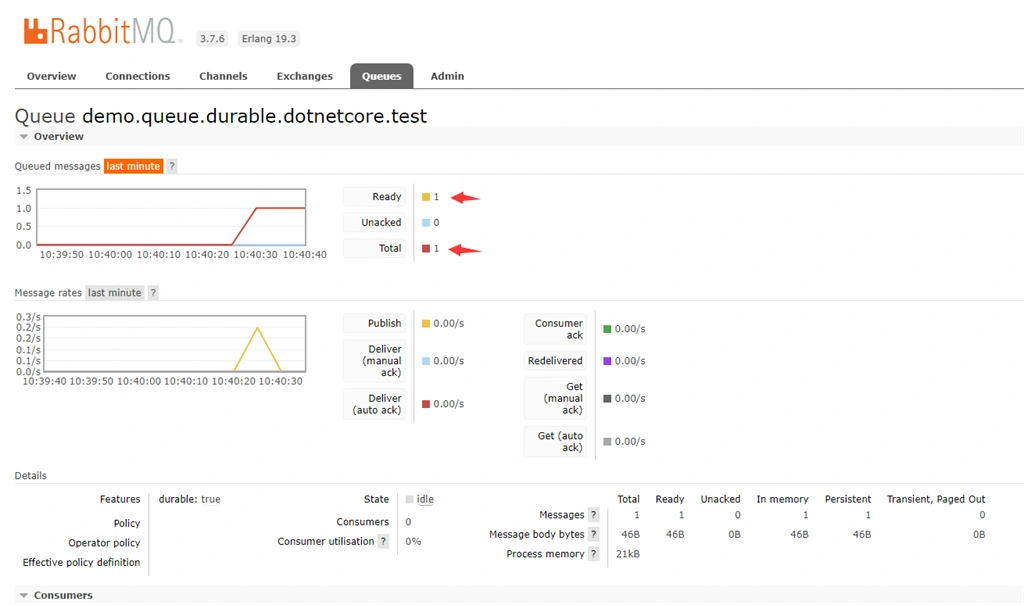Click the Operator policy label

[104, 543]
